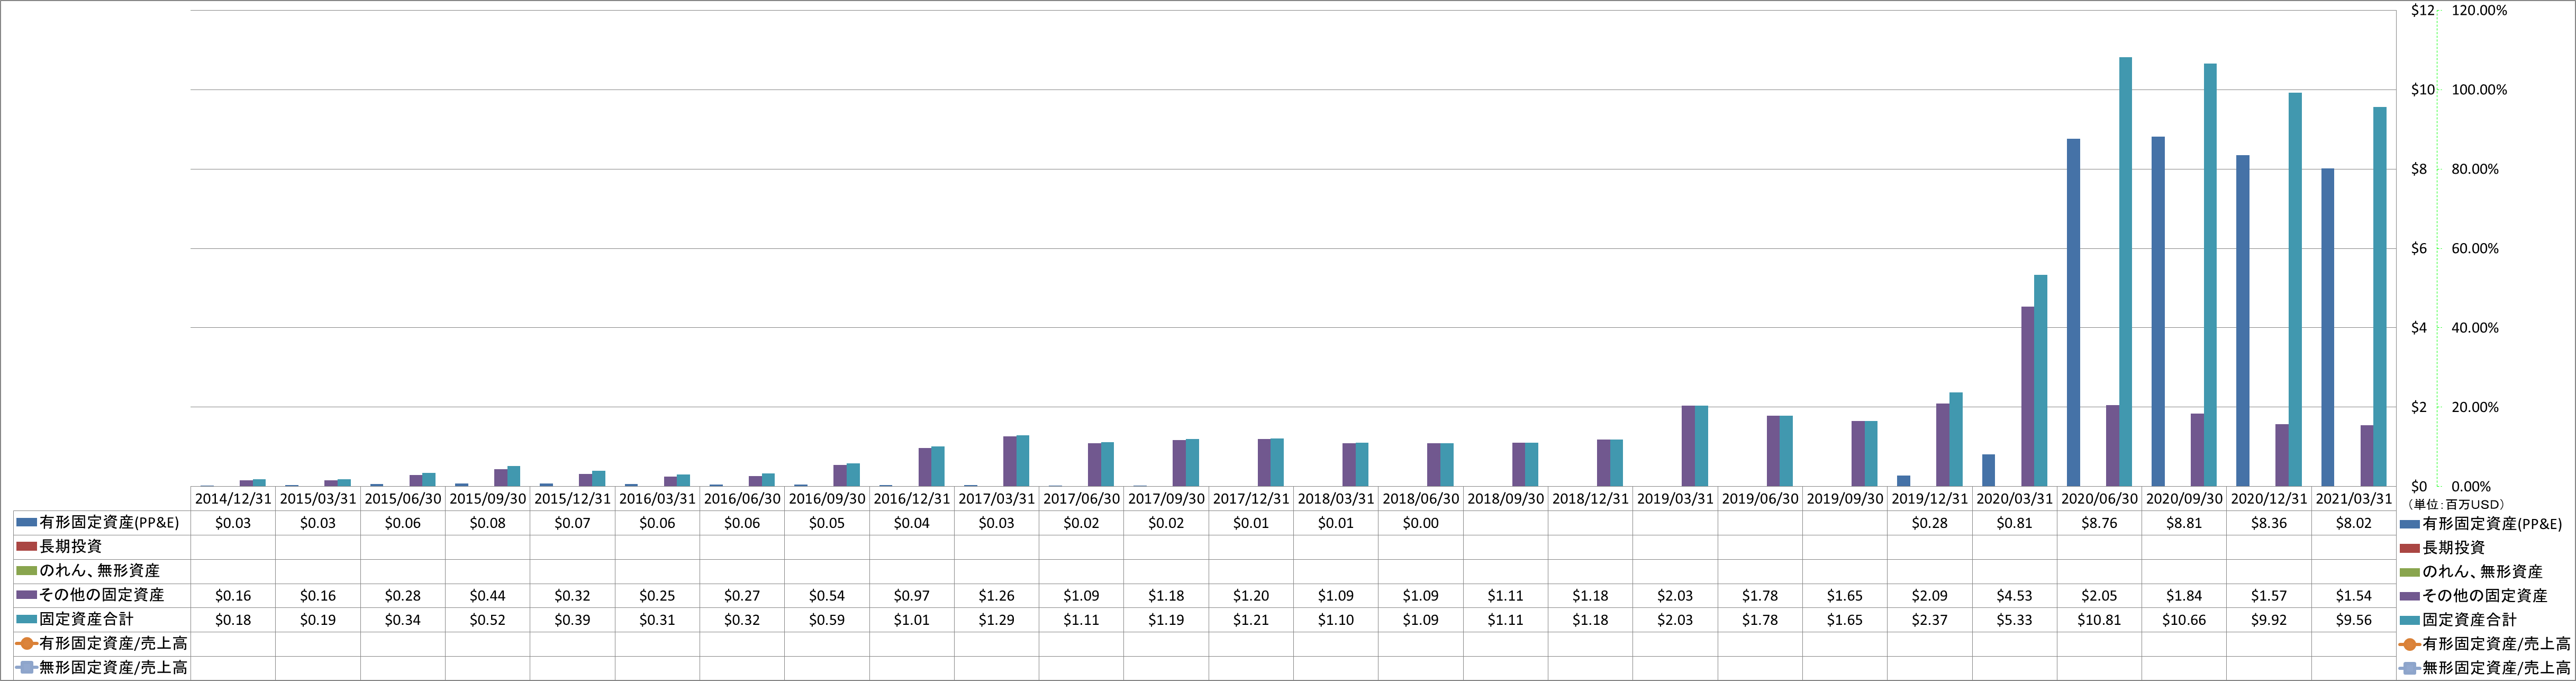
Task: Click the $0.08 PP&E cell under 2015/09/30
Action: click(x=487, y=523)
